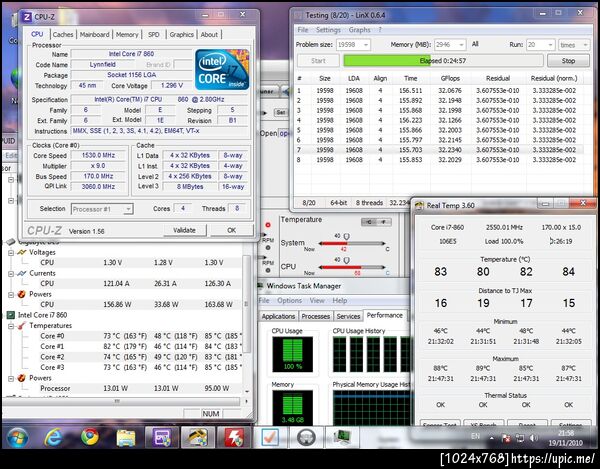Collapse the Temperatures tree node

(x=11, y=326)
